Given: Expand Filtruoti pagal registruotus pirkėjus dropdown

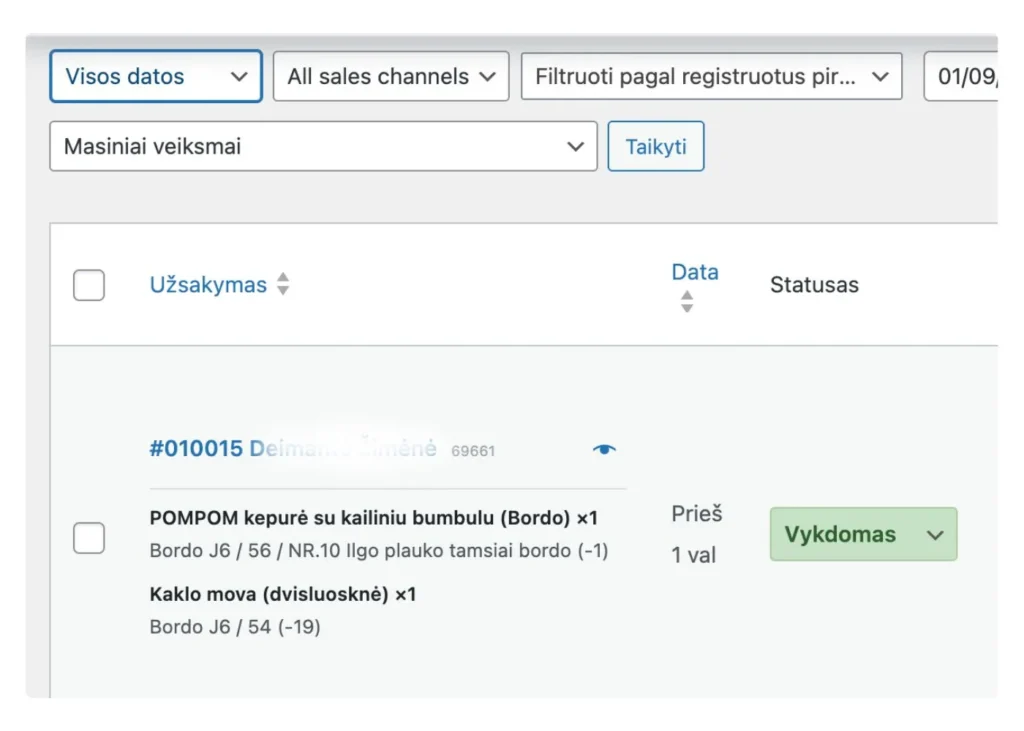Looking at the screenshot, I should point(711,76).
